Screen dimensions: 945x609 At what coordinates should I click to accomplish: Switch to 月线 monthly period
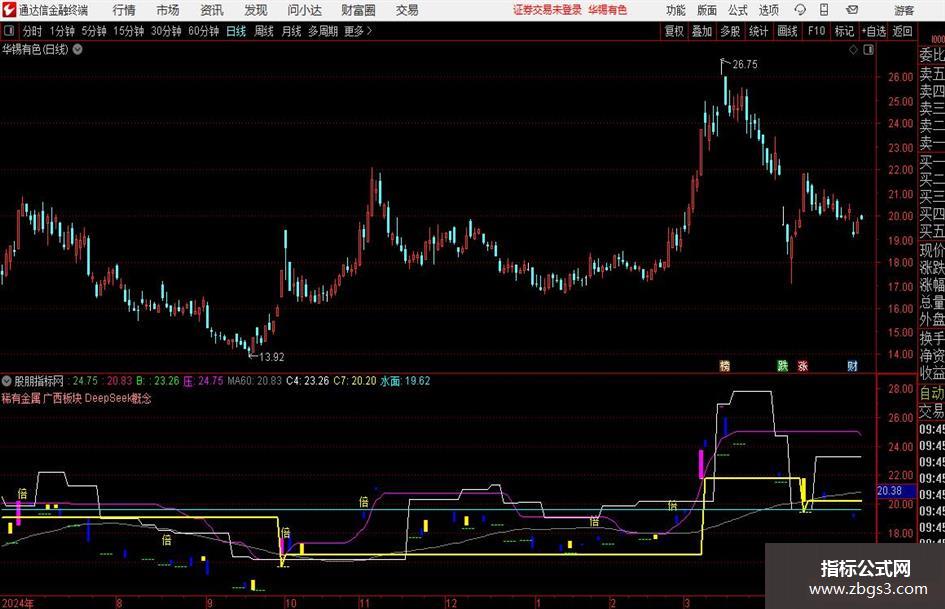291,31
